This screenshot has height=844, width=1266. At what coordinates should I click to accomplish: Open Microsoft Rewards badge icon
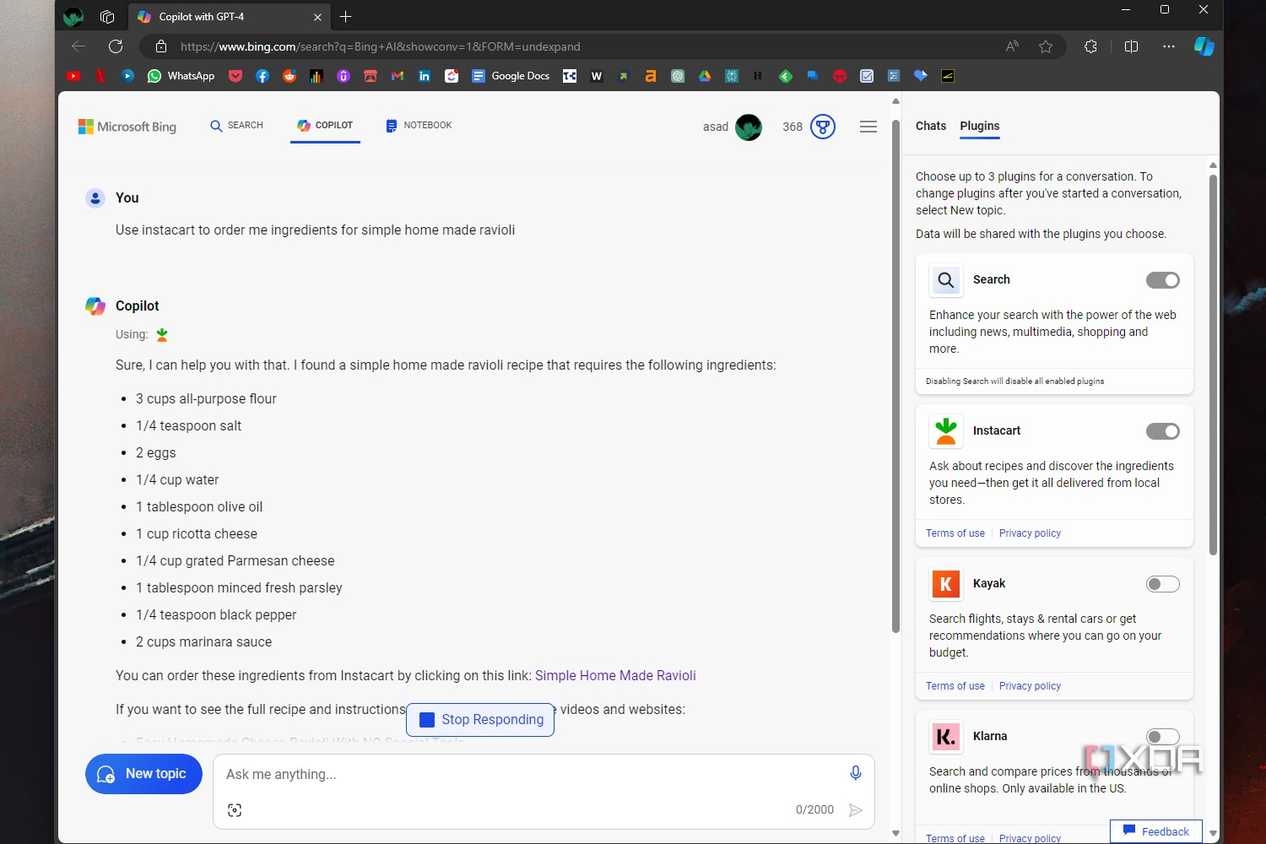(x=823, y=127)
